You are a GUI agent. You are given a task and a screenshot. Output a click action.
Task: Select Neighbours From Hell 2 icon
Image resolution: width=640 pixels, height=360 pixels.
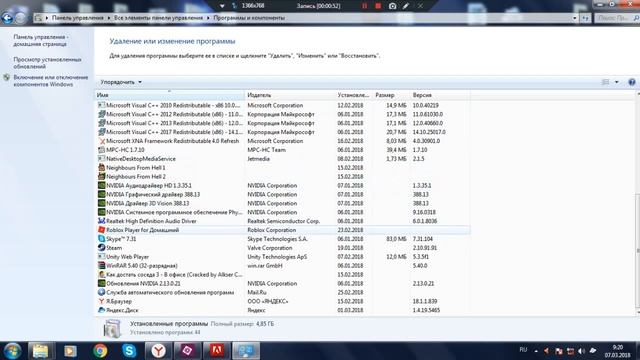click(101, 176)
